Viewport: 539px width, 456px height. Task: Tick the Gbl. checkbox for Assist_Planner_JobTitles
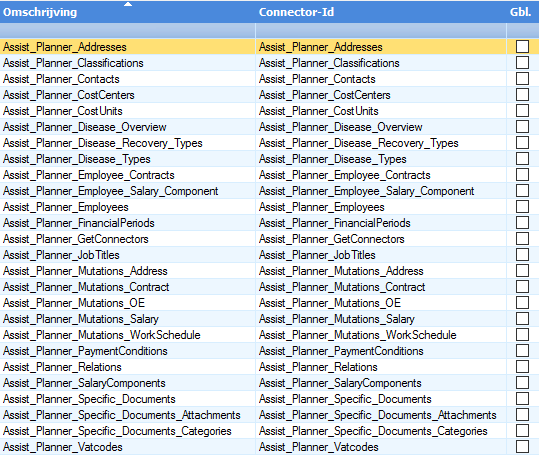[x=522, y=255]
